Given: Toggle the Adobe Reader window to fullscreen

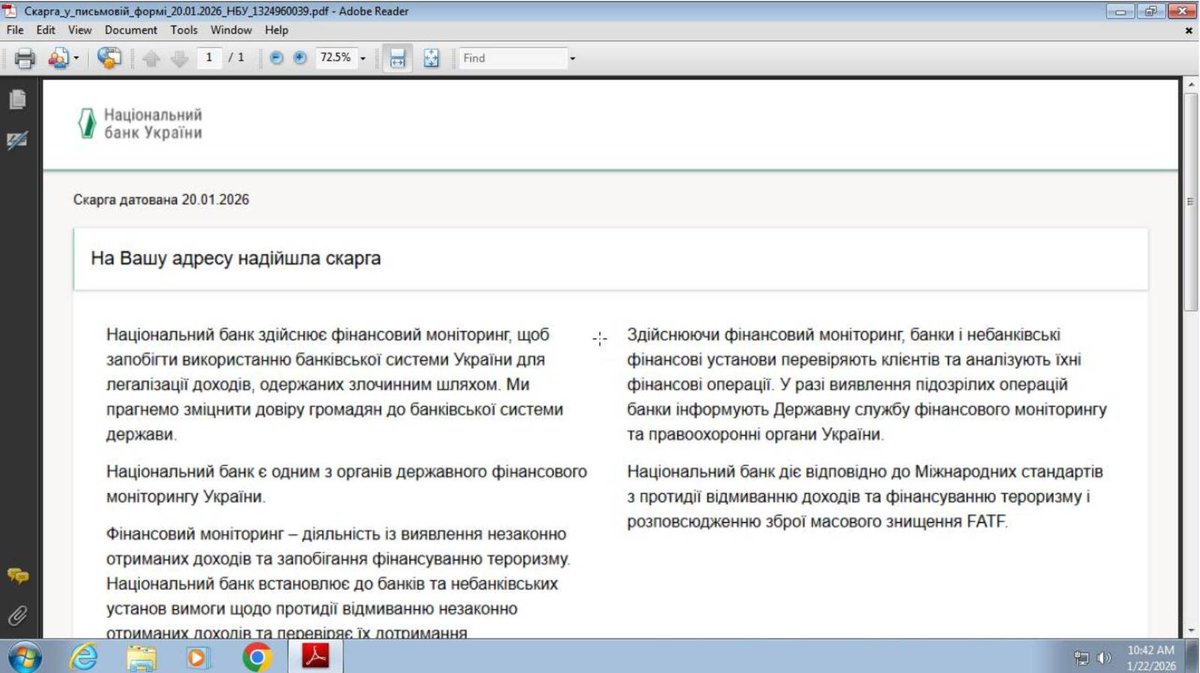Looking at the screenshot, I should pos(1153,11).
